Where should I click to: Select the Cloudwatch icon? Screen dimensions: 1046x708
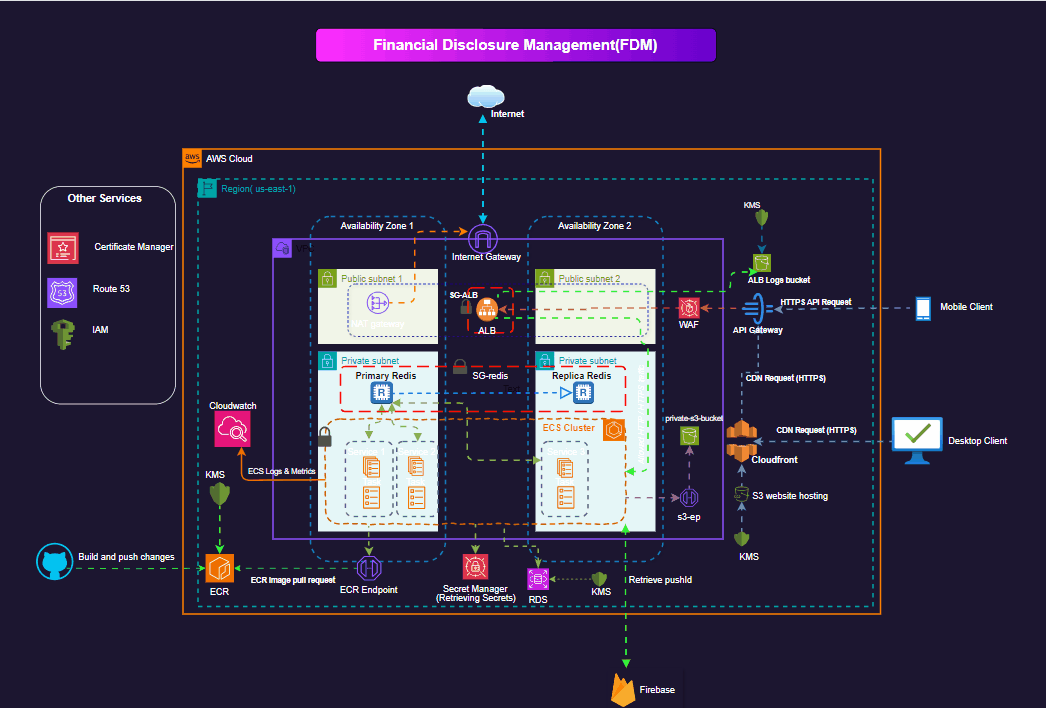pos(232,428)
